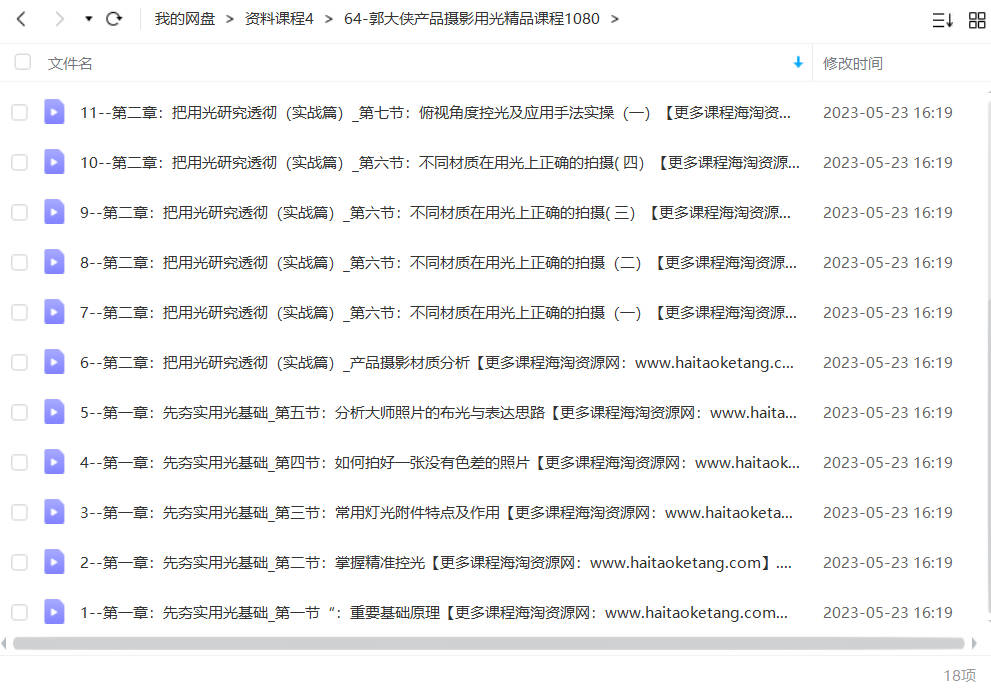Sort by the 修改时间 column header
The width and height of the screenshot is (991, 688).
(853, 63)
